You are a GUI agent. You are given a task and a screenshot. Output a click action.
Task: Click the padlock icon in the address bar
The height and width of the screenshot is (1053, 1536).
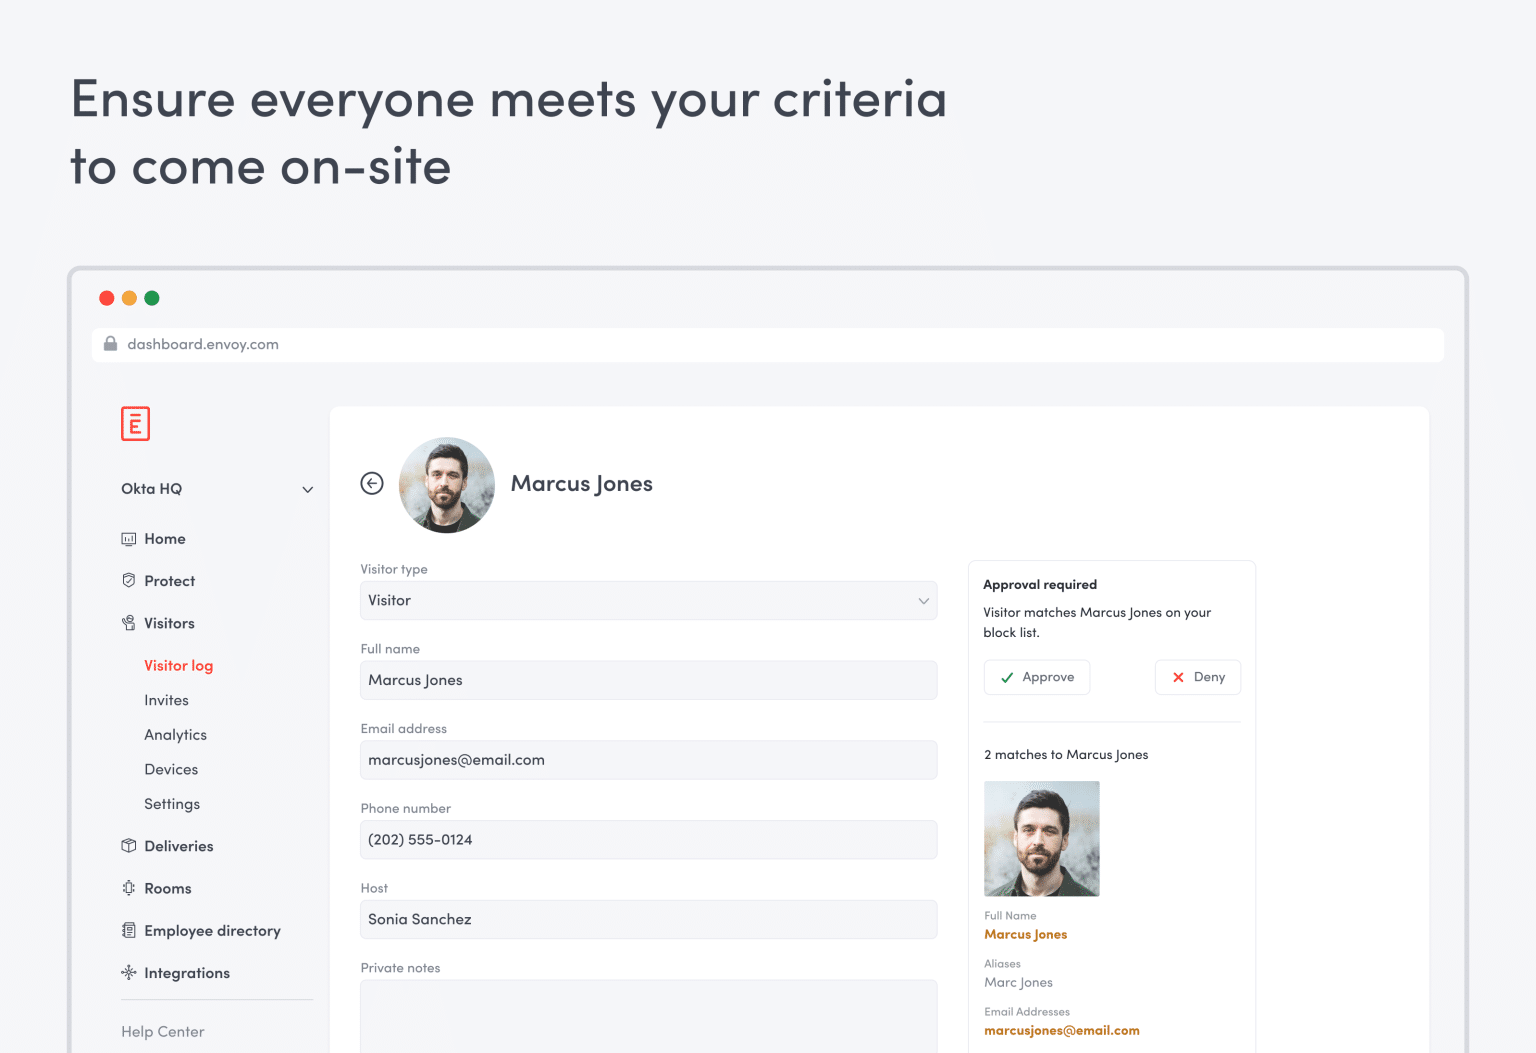tap(110, 344)
